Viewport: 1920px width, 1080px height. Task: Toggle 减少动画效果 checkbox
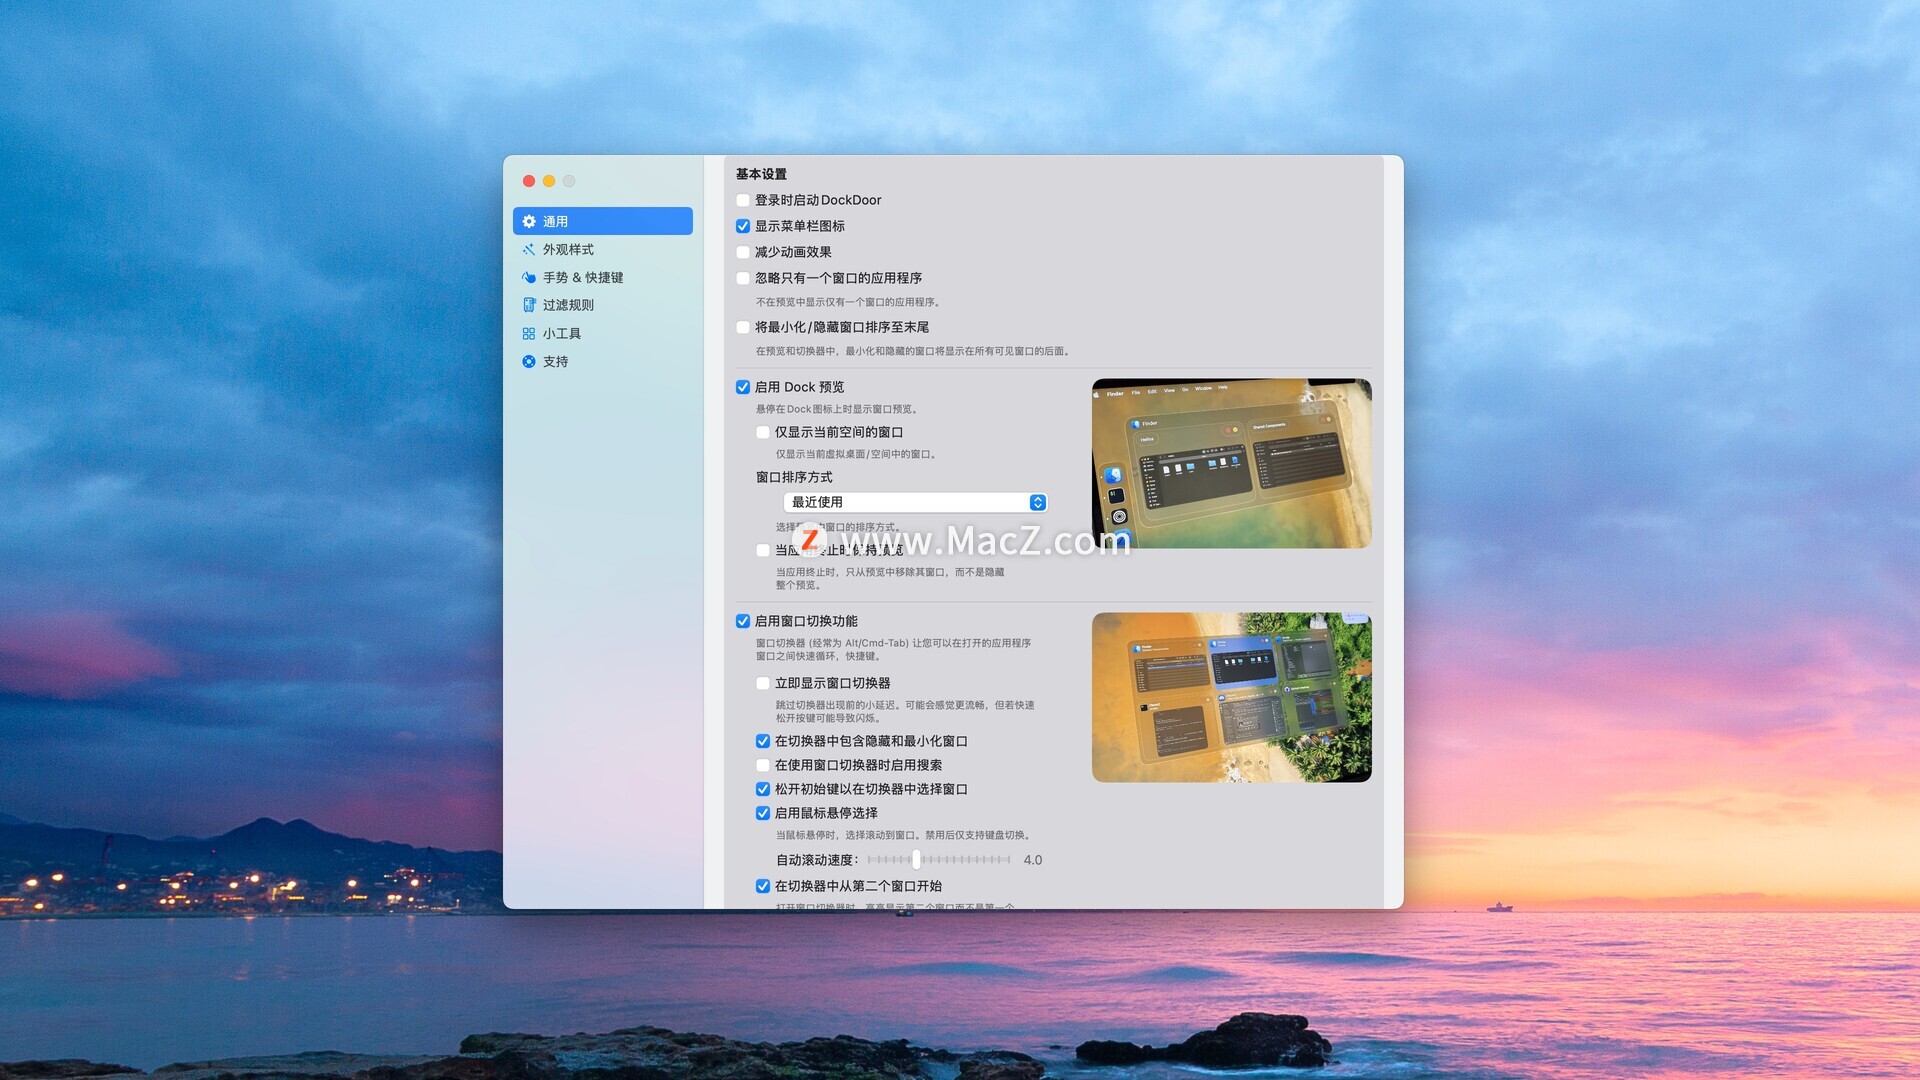(743, 252)
